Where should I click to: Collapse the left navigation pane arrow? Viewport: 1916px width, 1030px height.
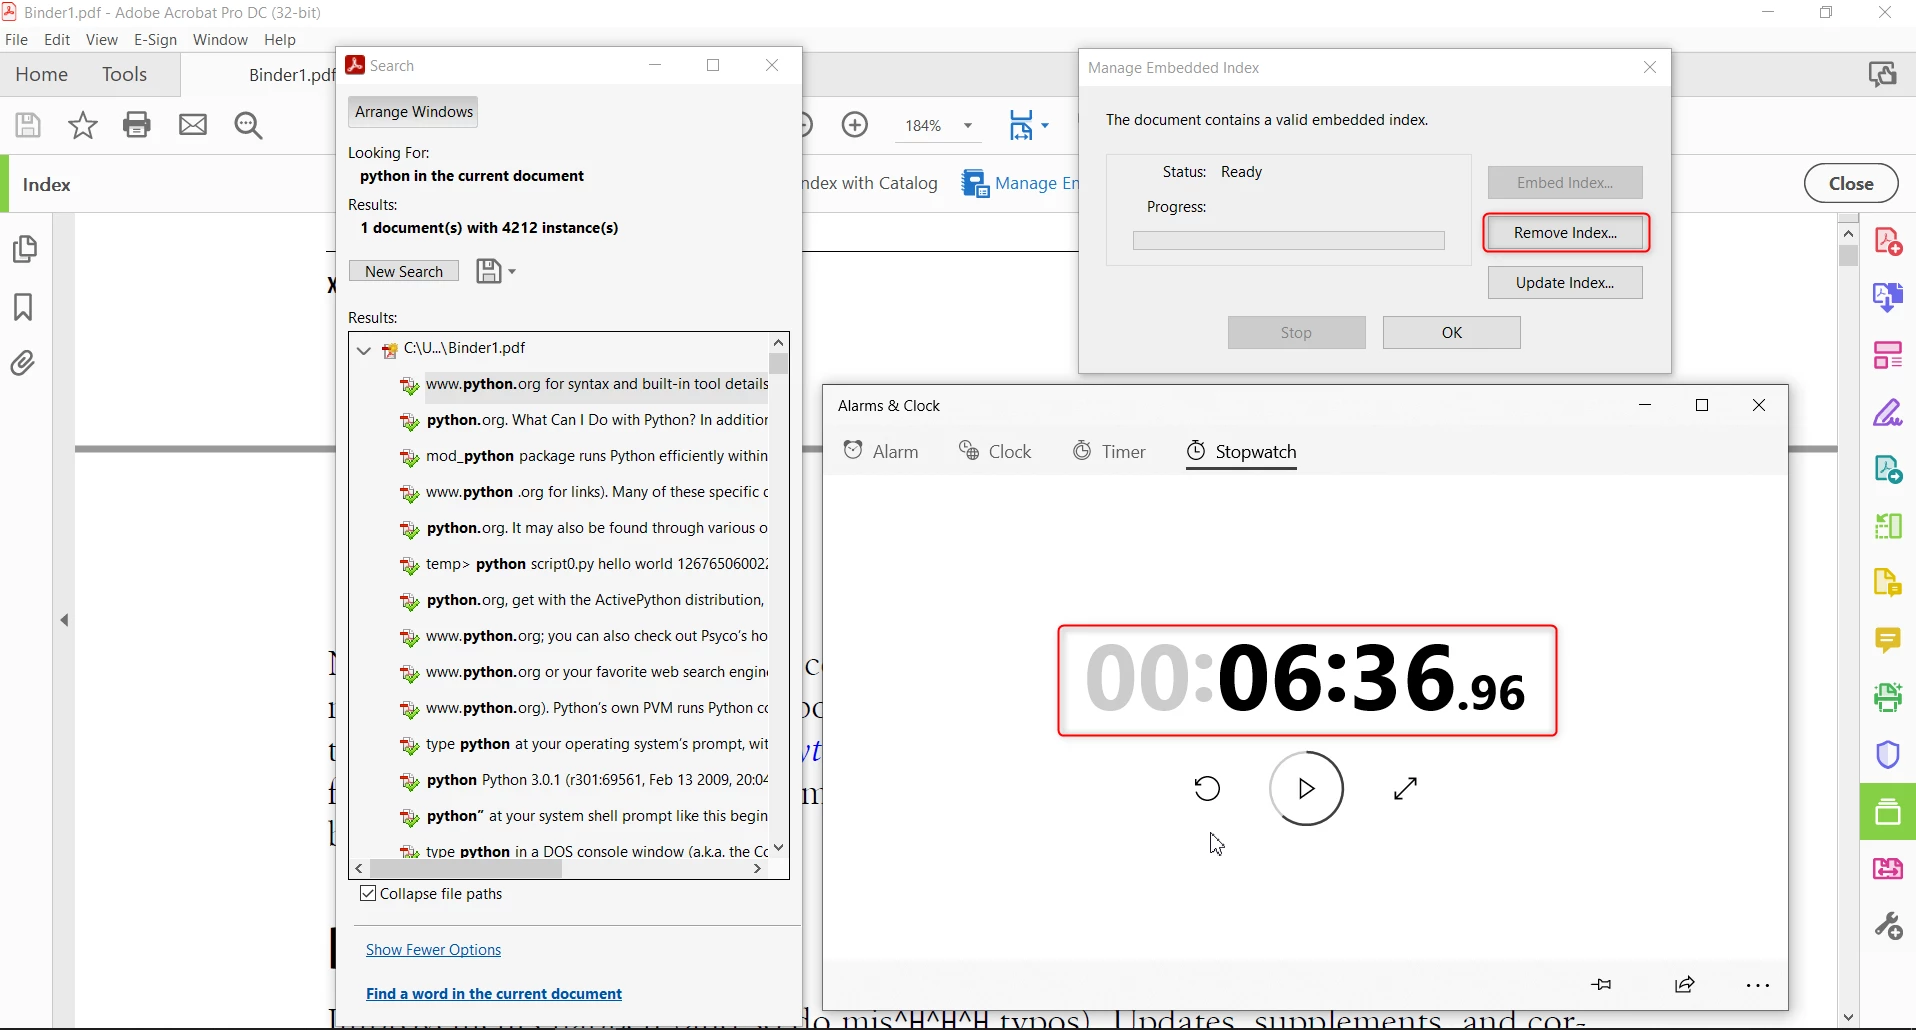point(65,621)
